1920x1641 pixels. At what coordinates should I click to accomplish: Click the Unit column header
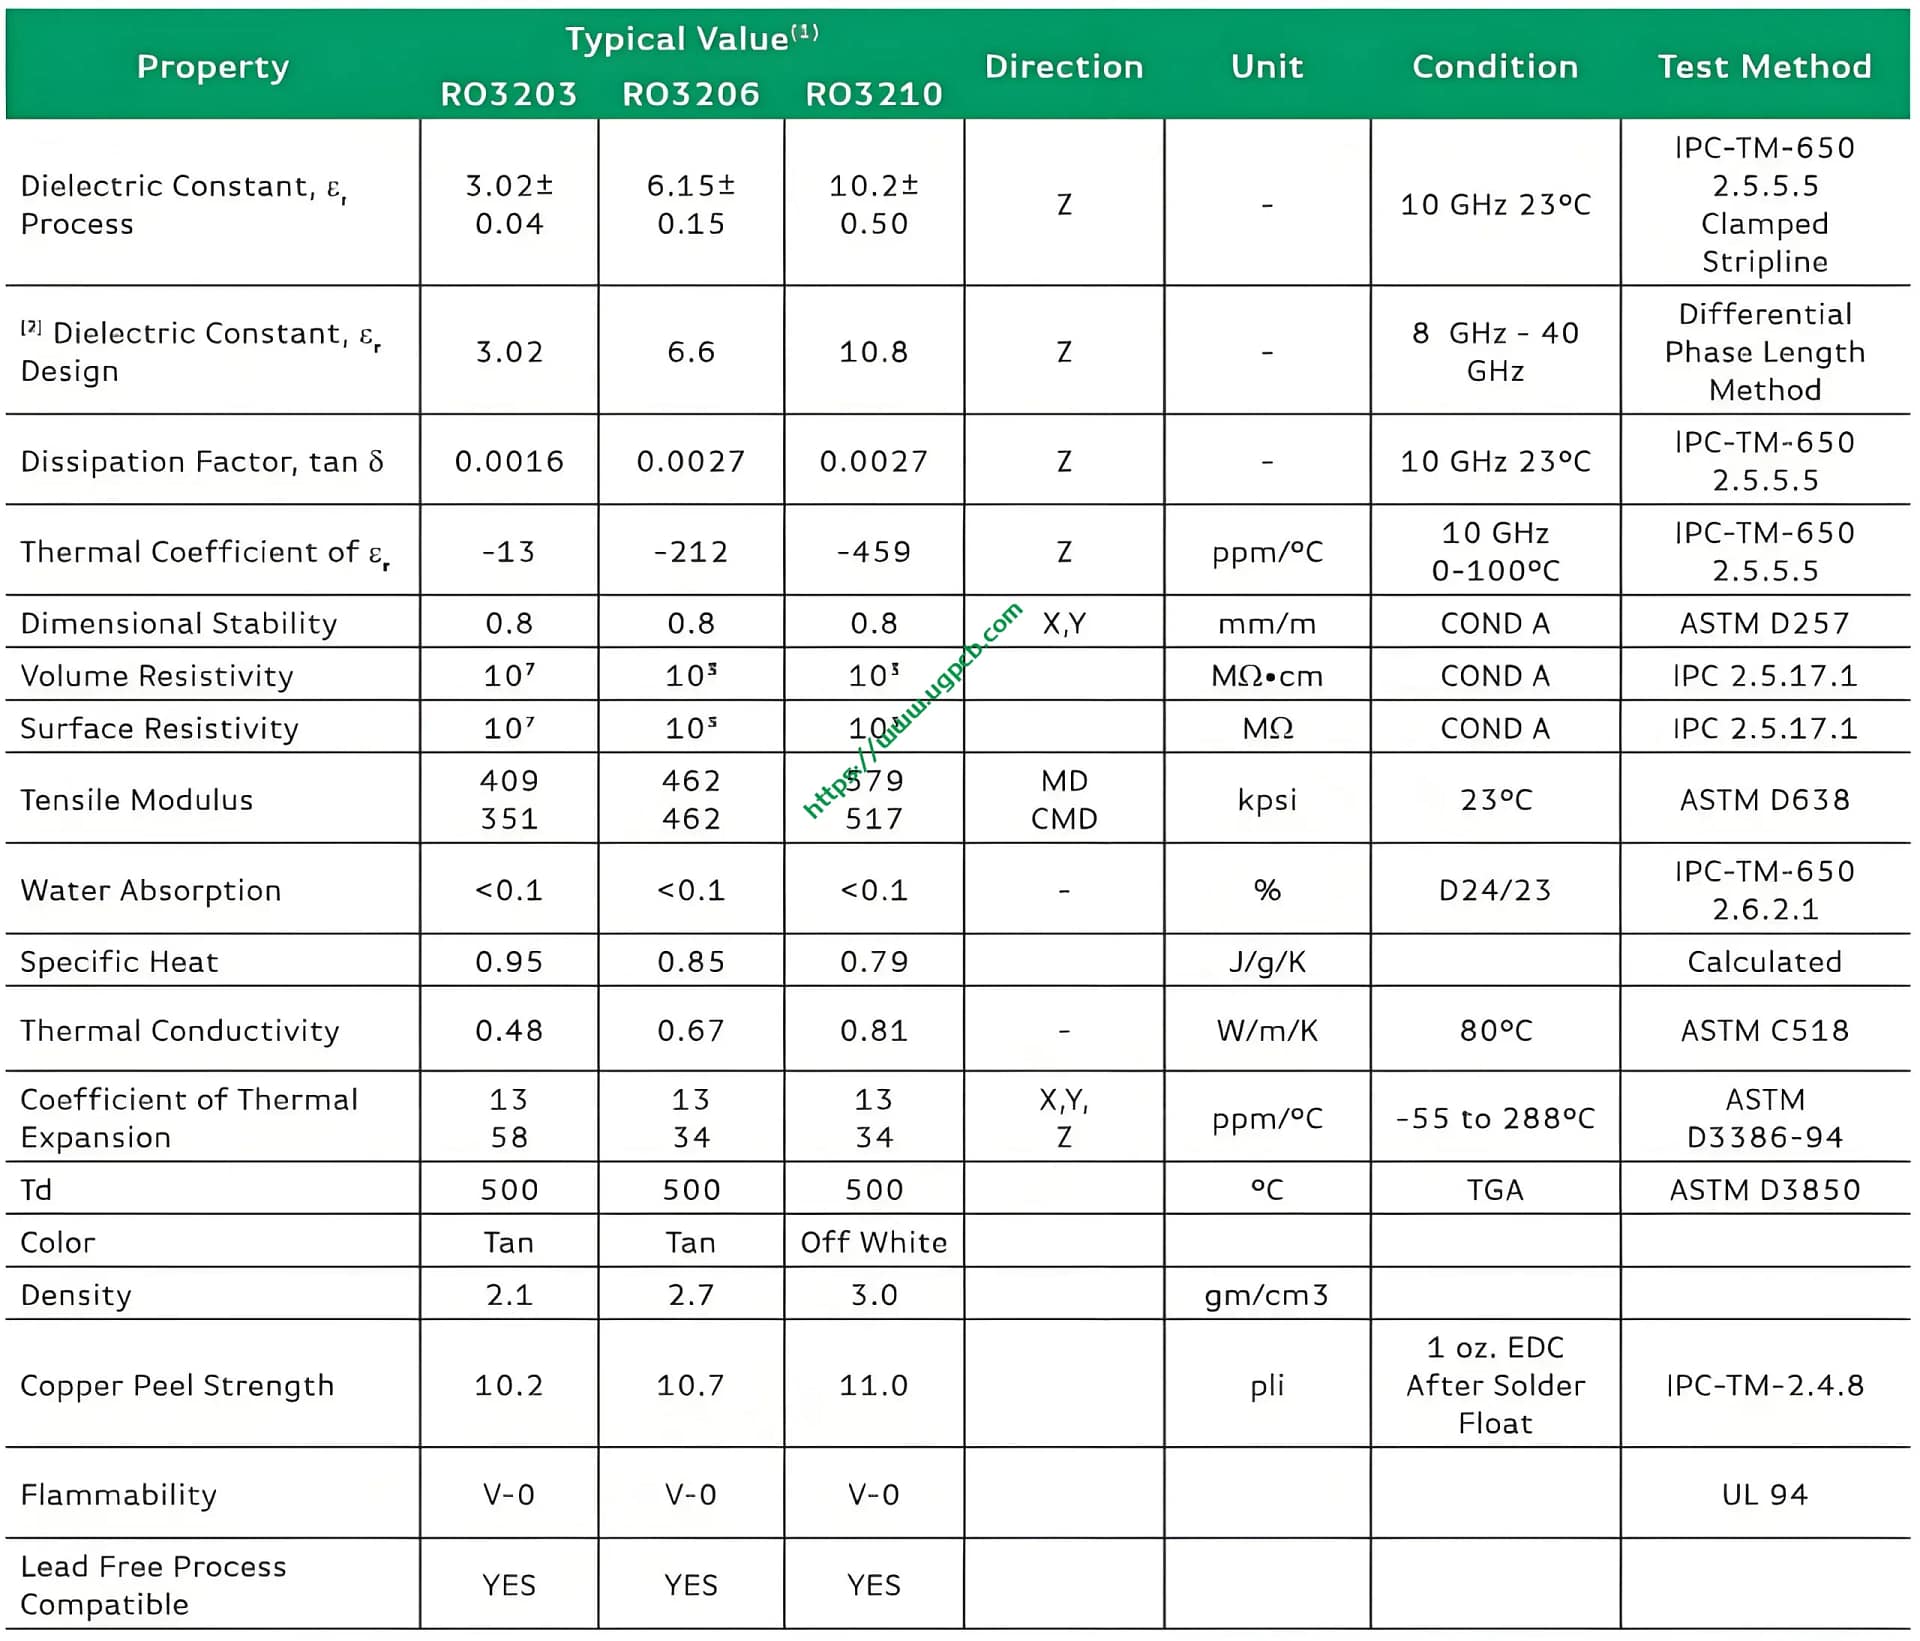(1267, 66)
